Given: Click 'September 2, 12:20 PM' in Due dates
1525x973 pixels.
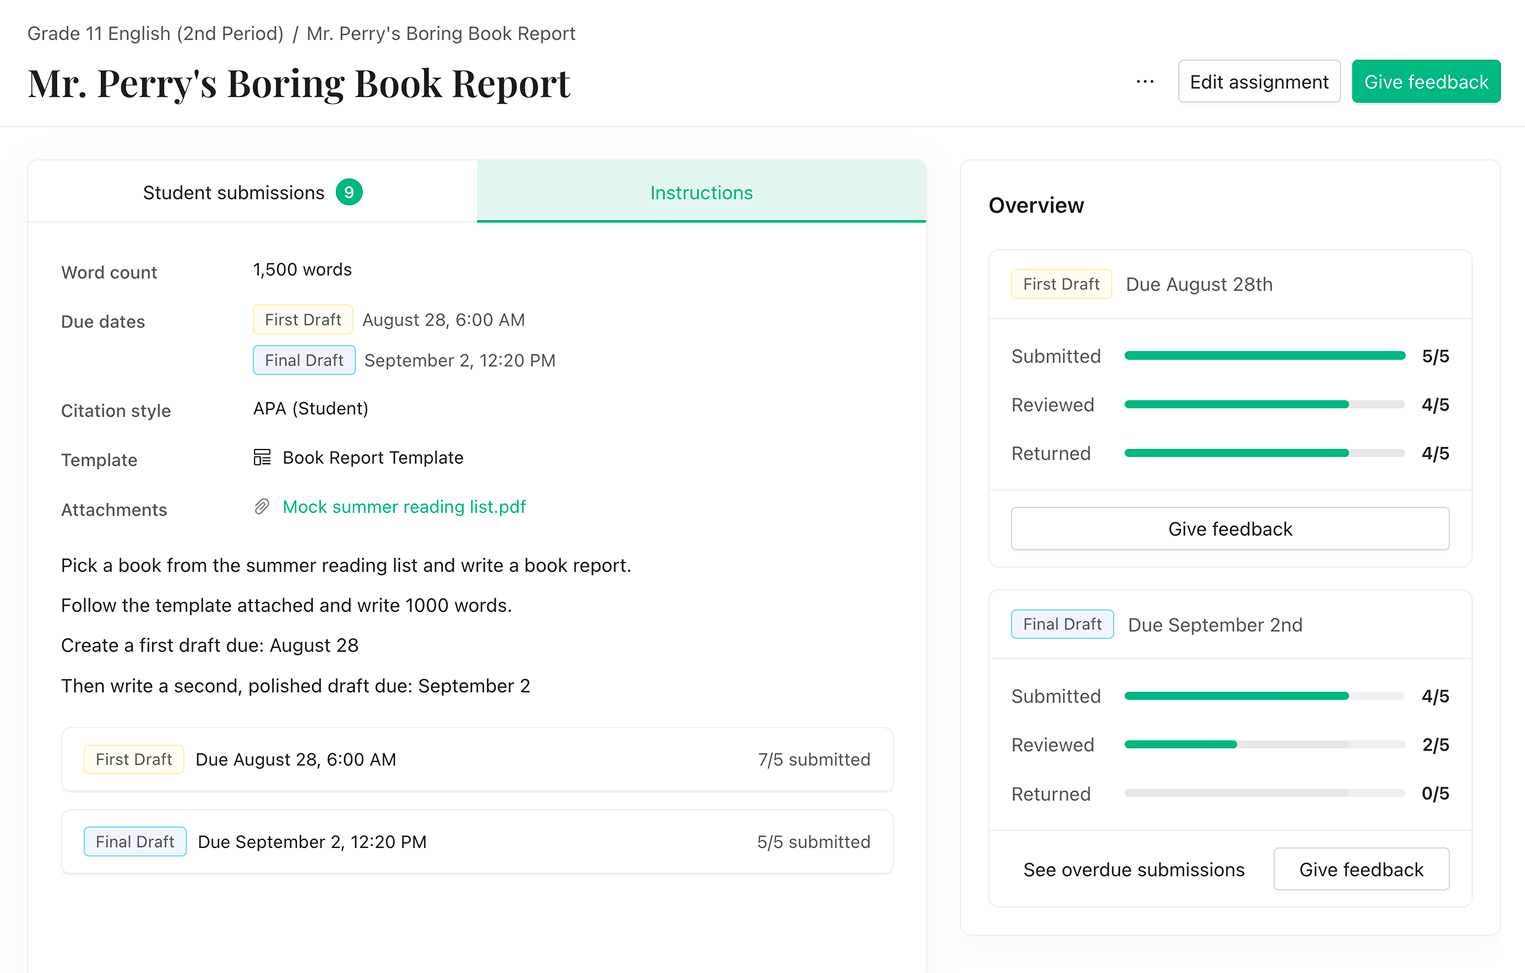Looking at the screenshot, I should [x=460, y=361].
